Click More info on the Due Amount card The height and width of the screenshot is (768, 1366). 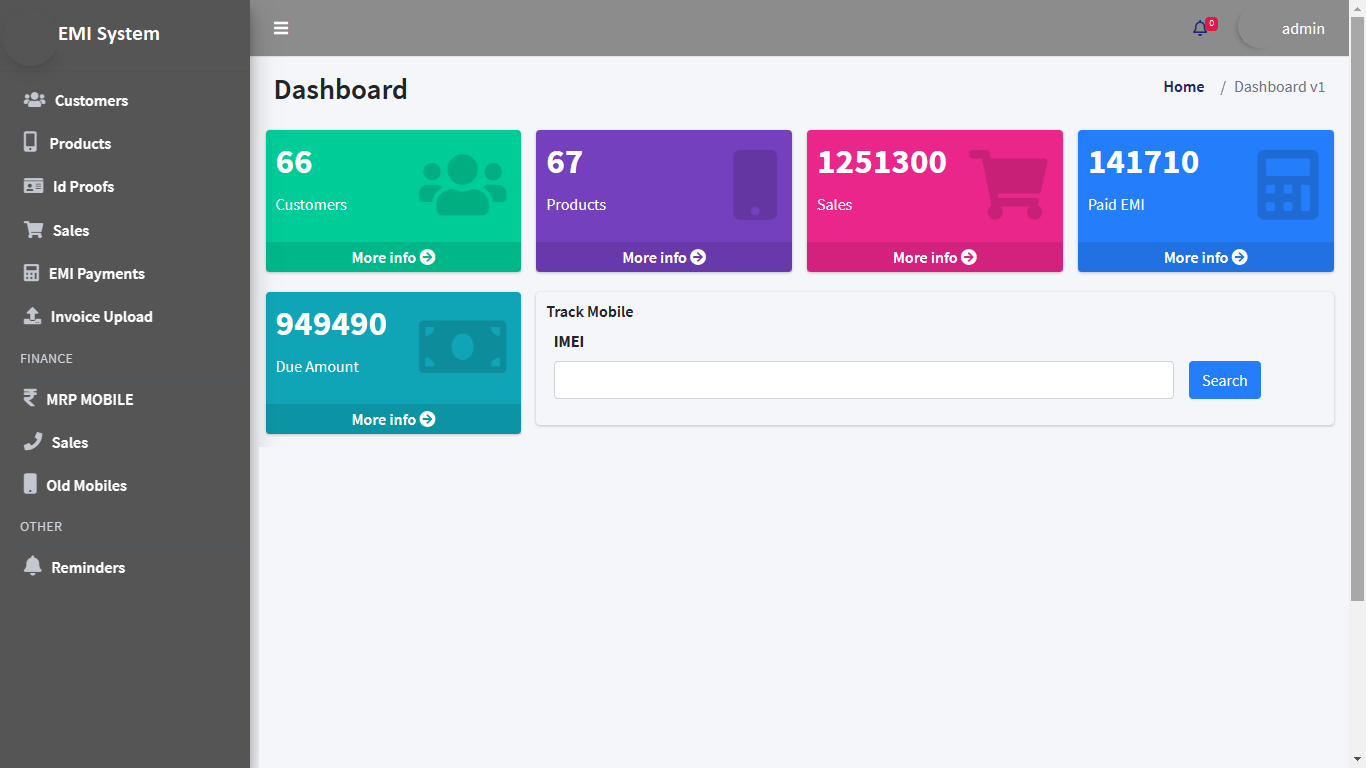tap(393, 420)
